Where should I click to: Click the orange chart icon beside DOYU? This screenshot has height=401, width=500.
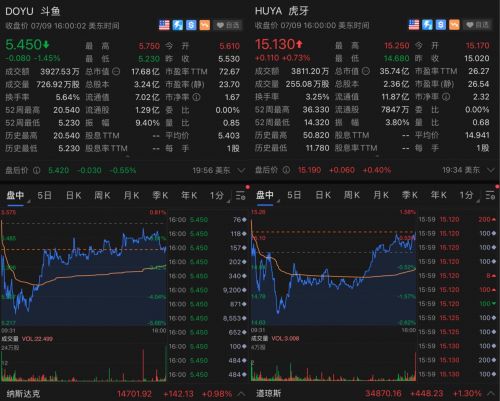pyautogui.click(x=205, y=25)
